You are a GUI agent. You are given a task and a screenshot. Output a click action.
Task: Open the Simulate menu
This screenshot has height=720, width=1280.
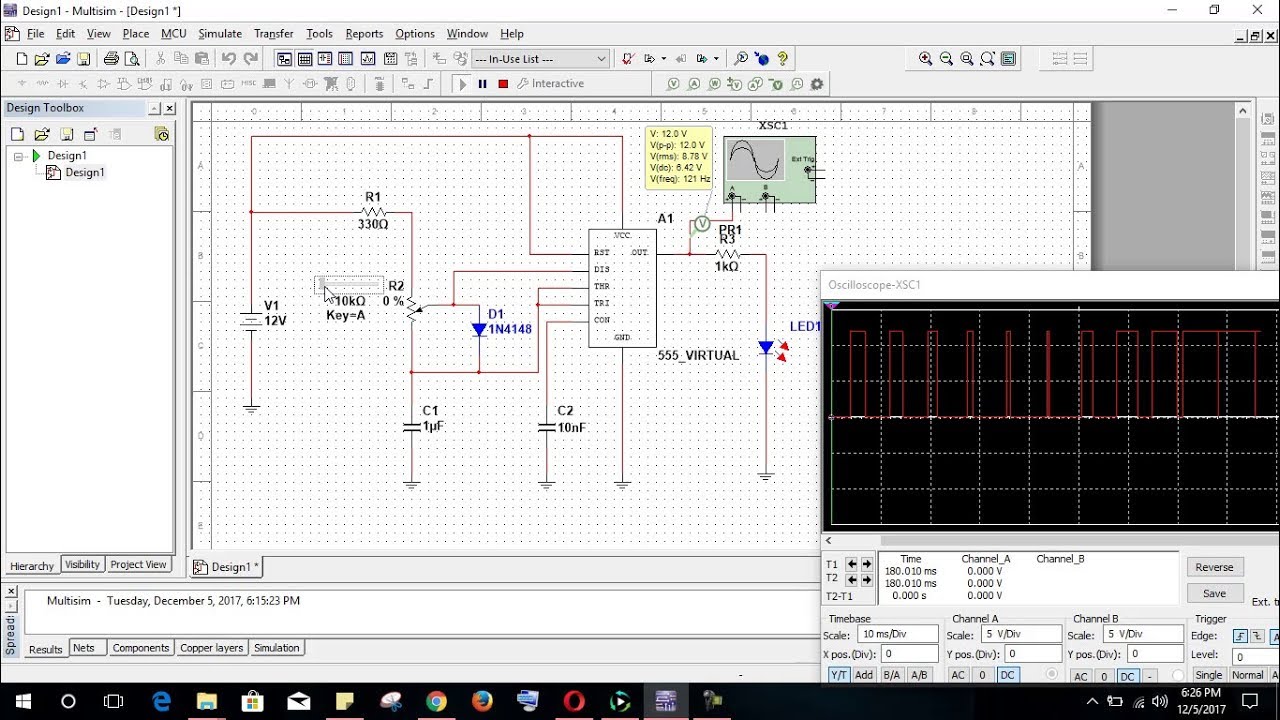(220, 34)
